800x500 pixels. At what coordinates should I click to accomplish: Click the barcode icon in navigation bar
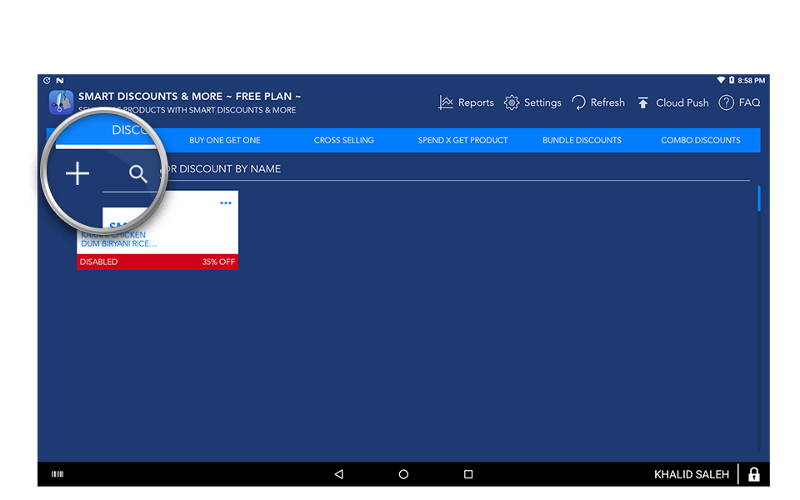[x=58, y=474]
